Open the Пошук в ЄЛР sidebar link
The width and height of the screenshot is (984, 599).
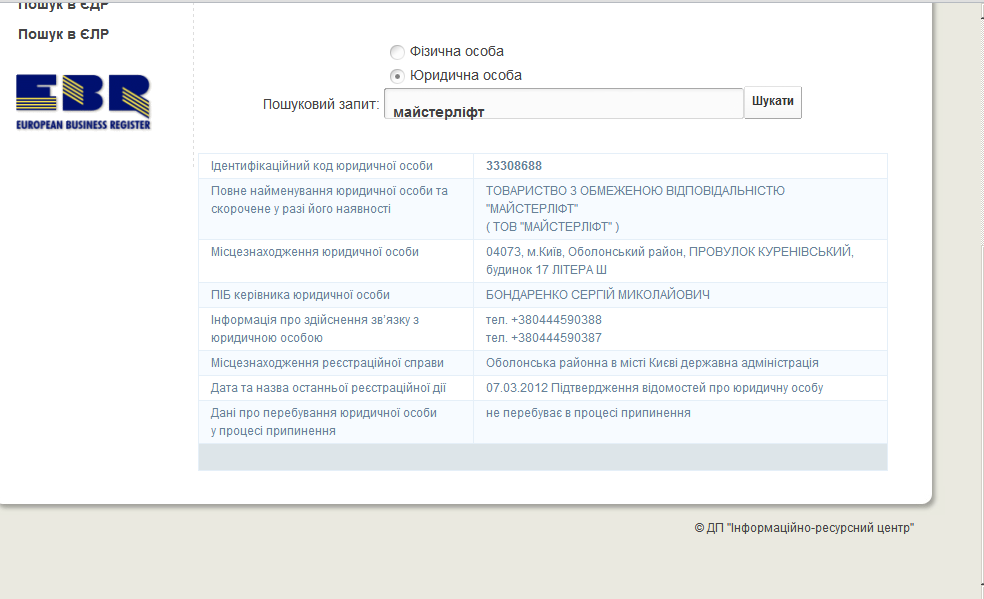point(63,34)
